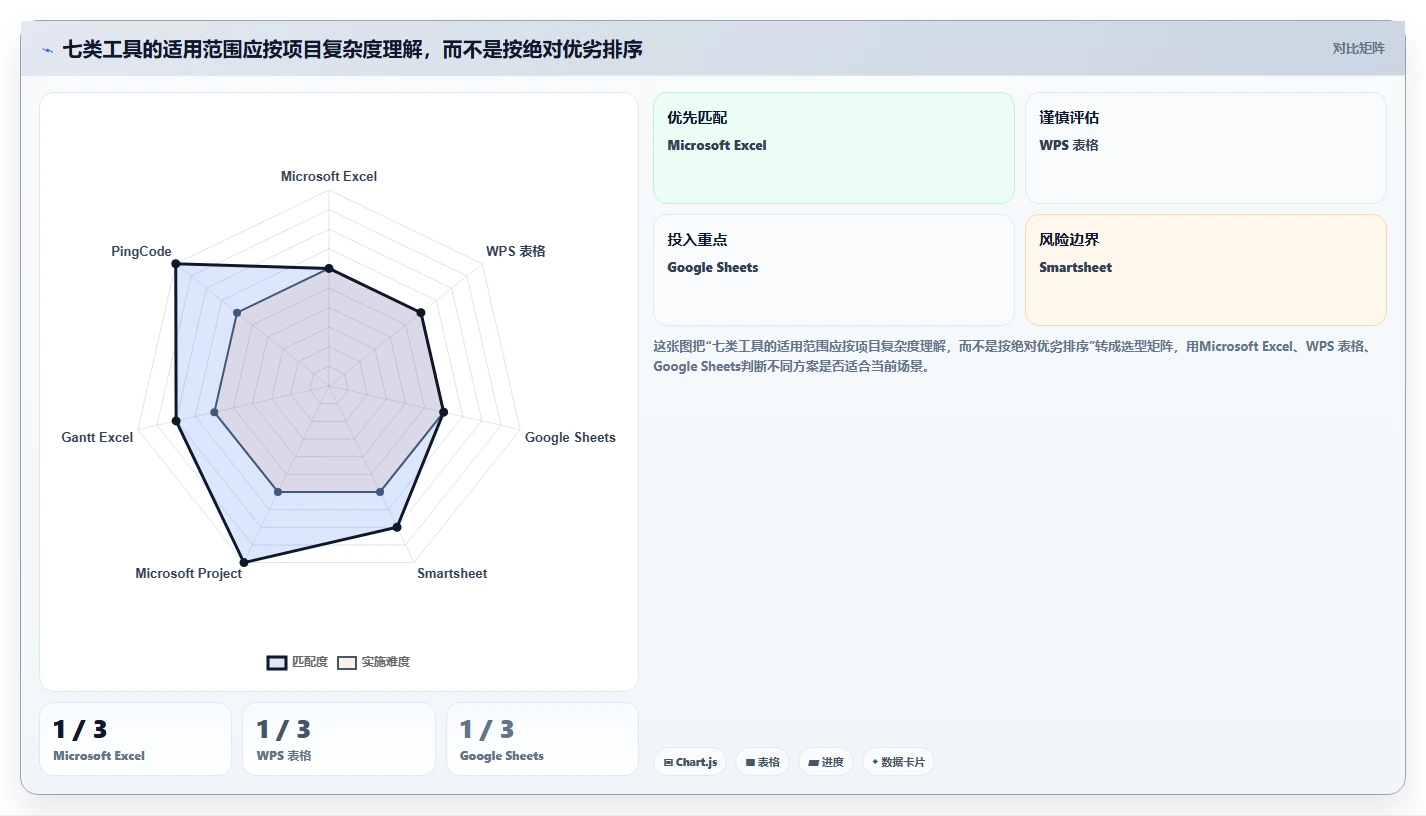
Task: Click the 匹配度 data point on Gantt Excel axis
Action: 177,420
